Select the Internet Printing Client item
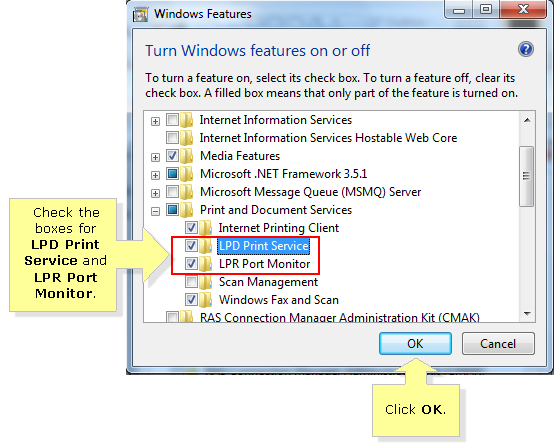Viewport: 555px width, 446px height. 279,228
